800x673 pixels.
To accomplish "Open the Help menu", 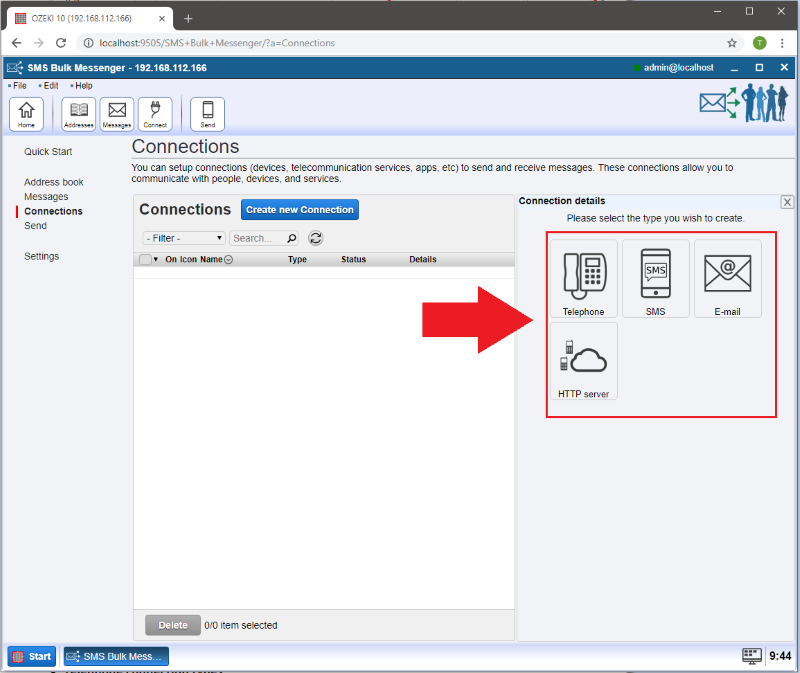I will (83, 86).
